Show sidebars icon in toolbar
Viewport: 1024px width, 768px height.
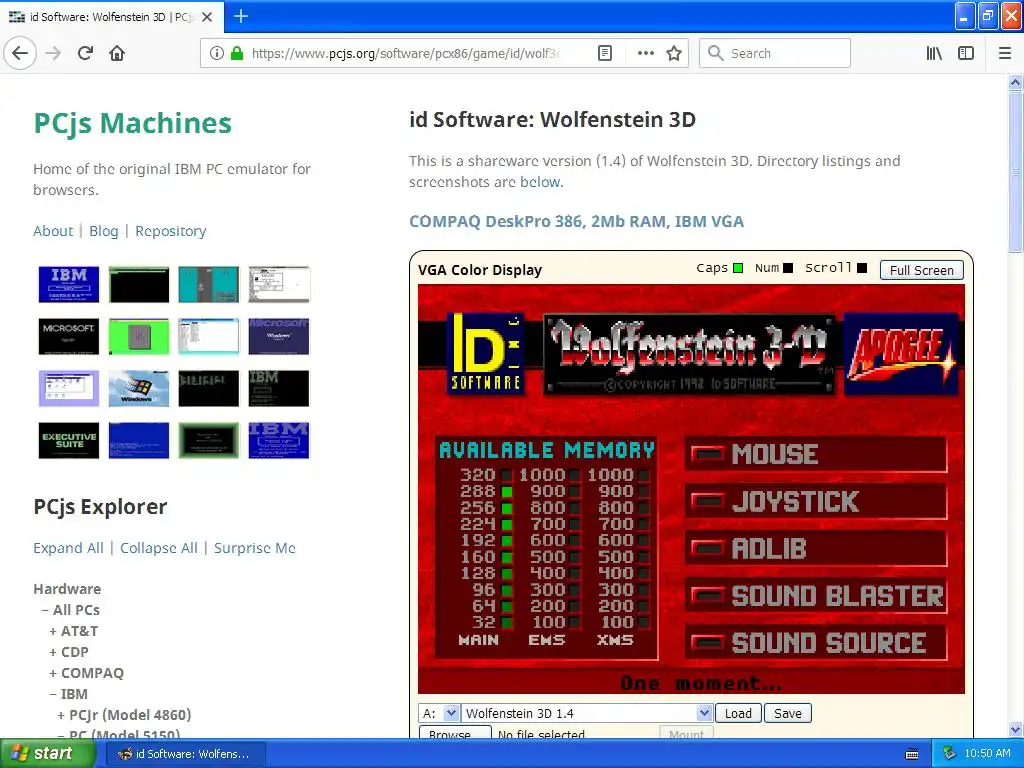coord(966,54)
